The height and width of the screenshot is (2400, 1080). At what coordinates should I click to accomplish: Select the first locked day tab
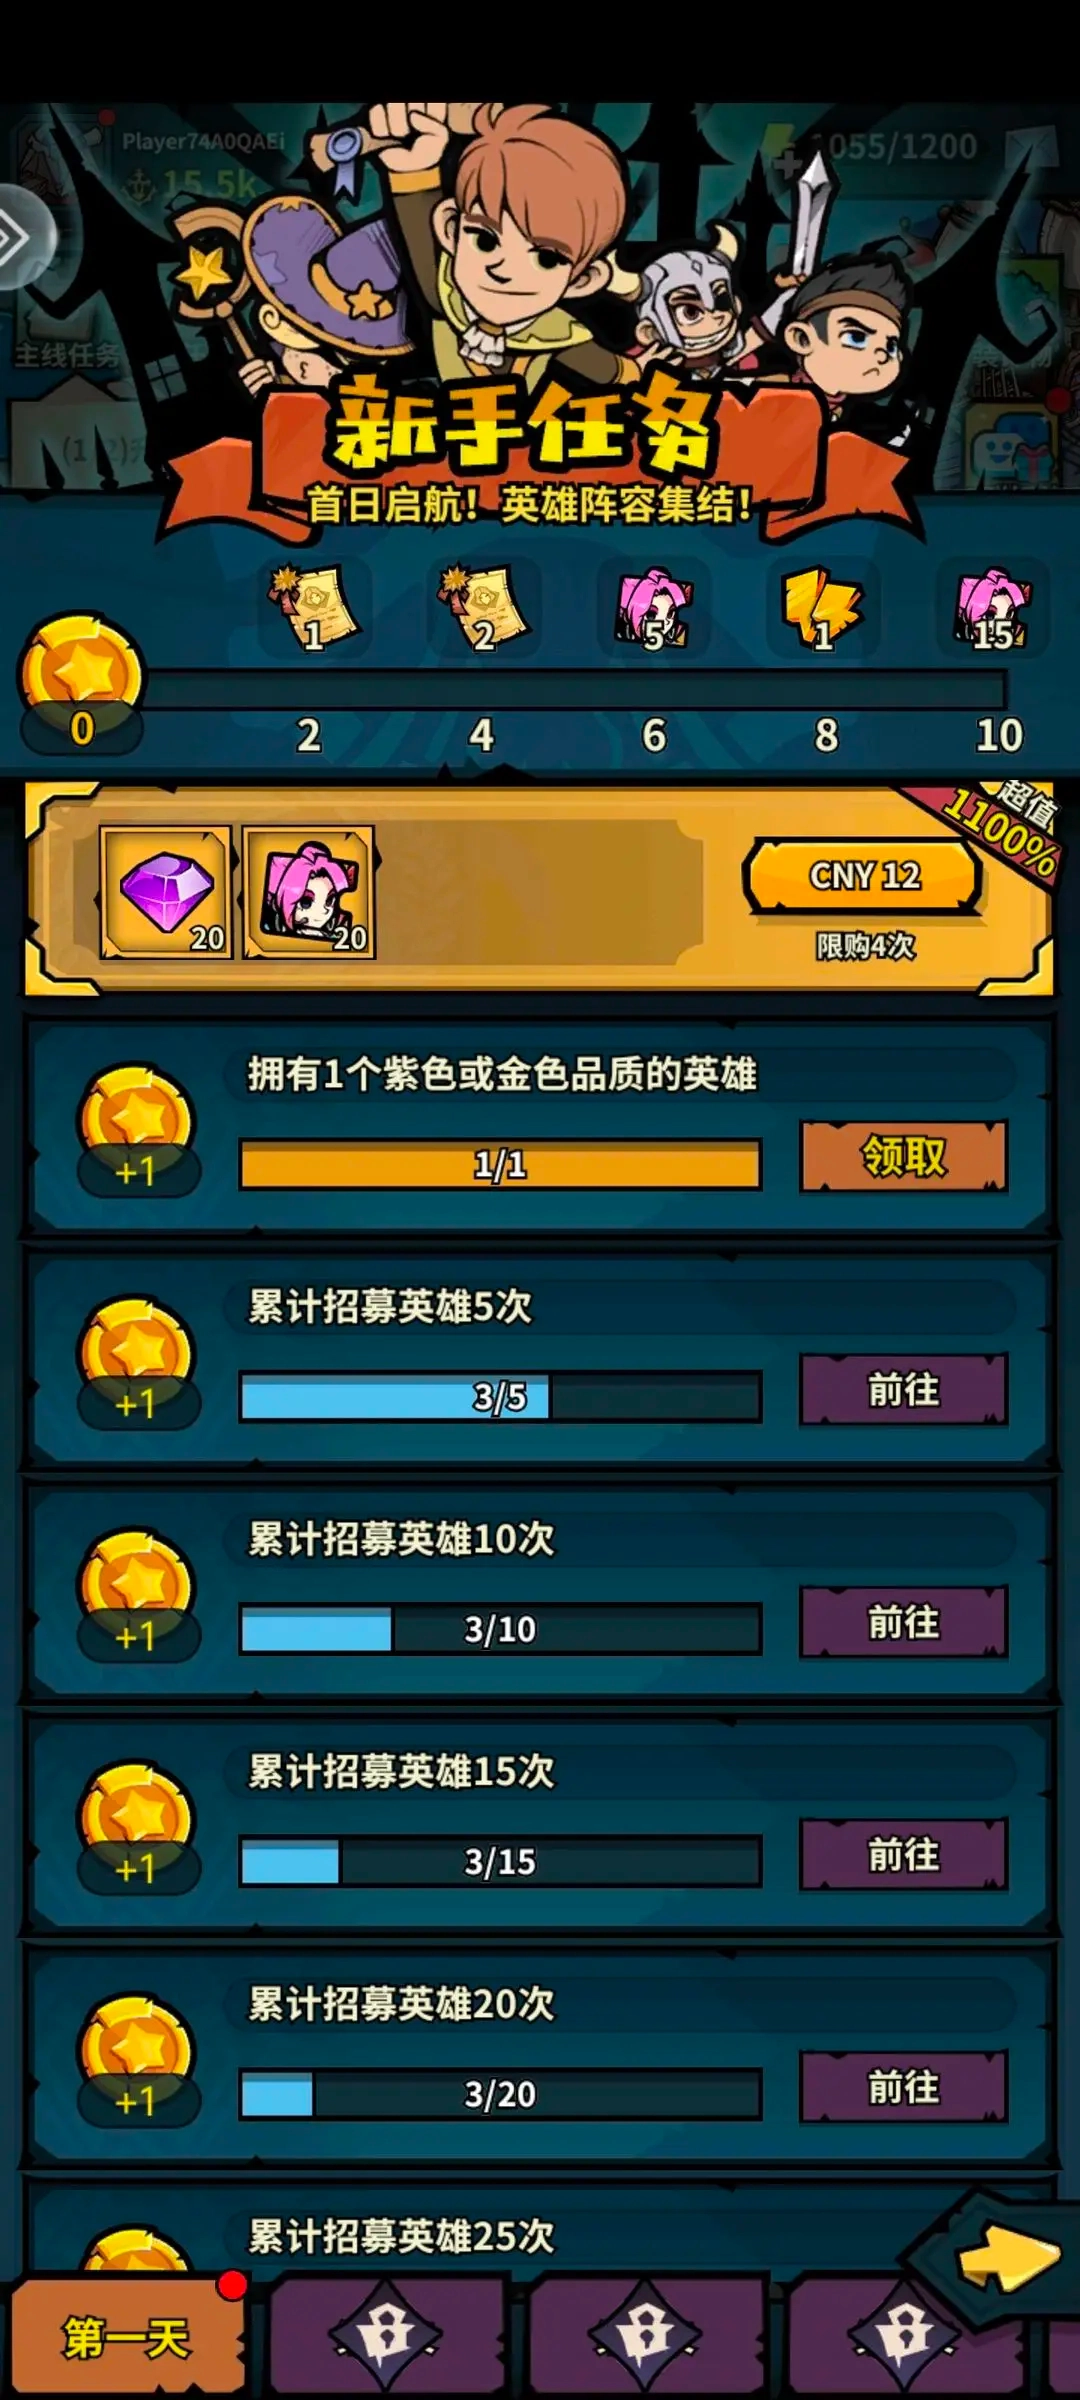[x=386, y=2338]
